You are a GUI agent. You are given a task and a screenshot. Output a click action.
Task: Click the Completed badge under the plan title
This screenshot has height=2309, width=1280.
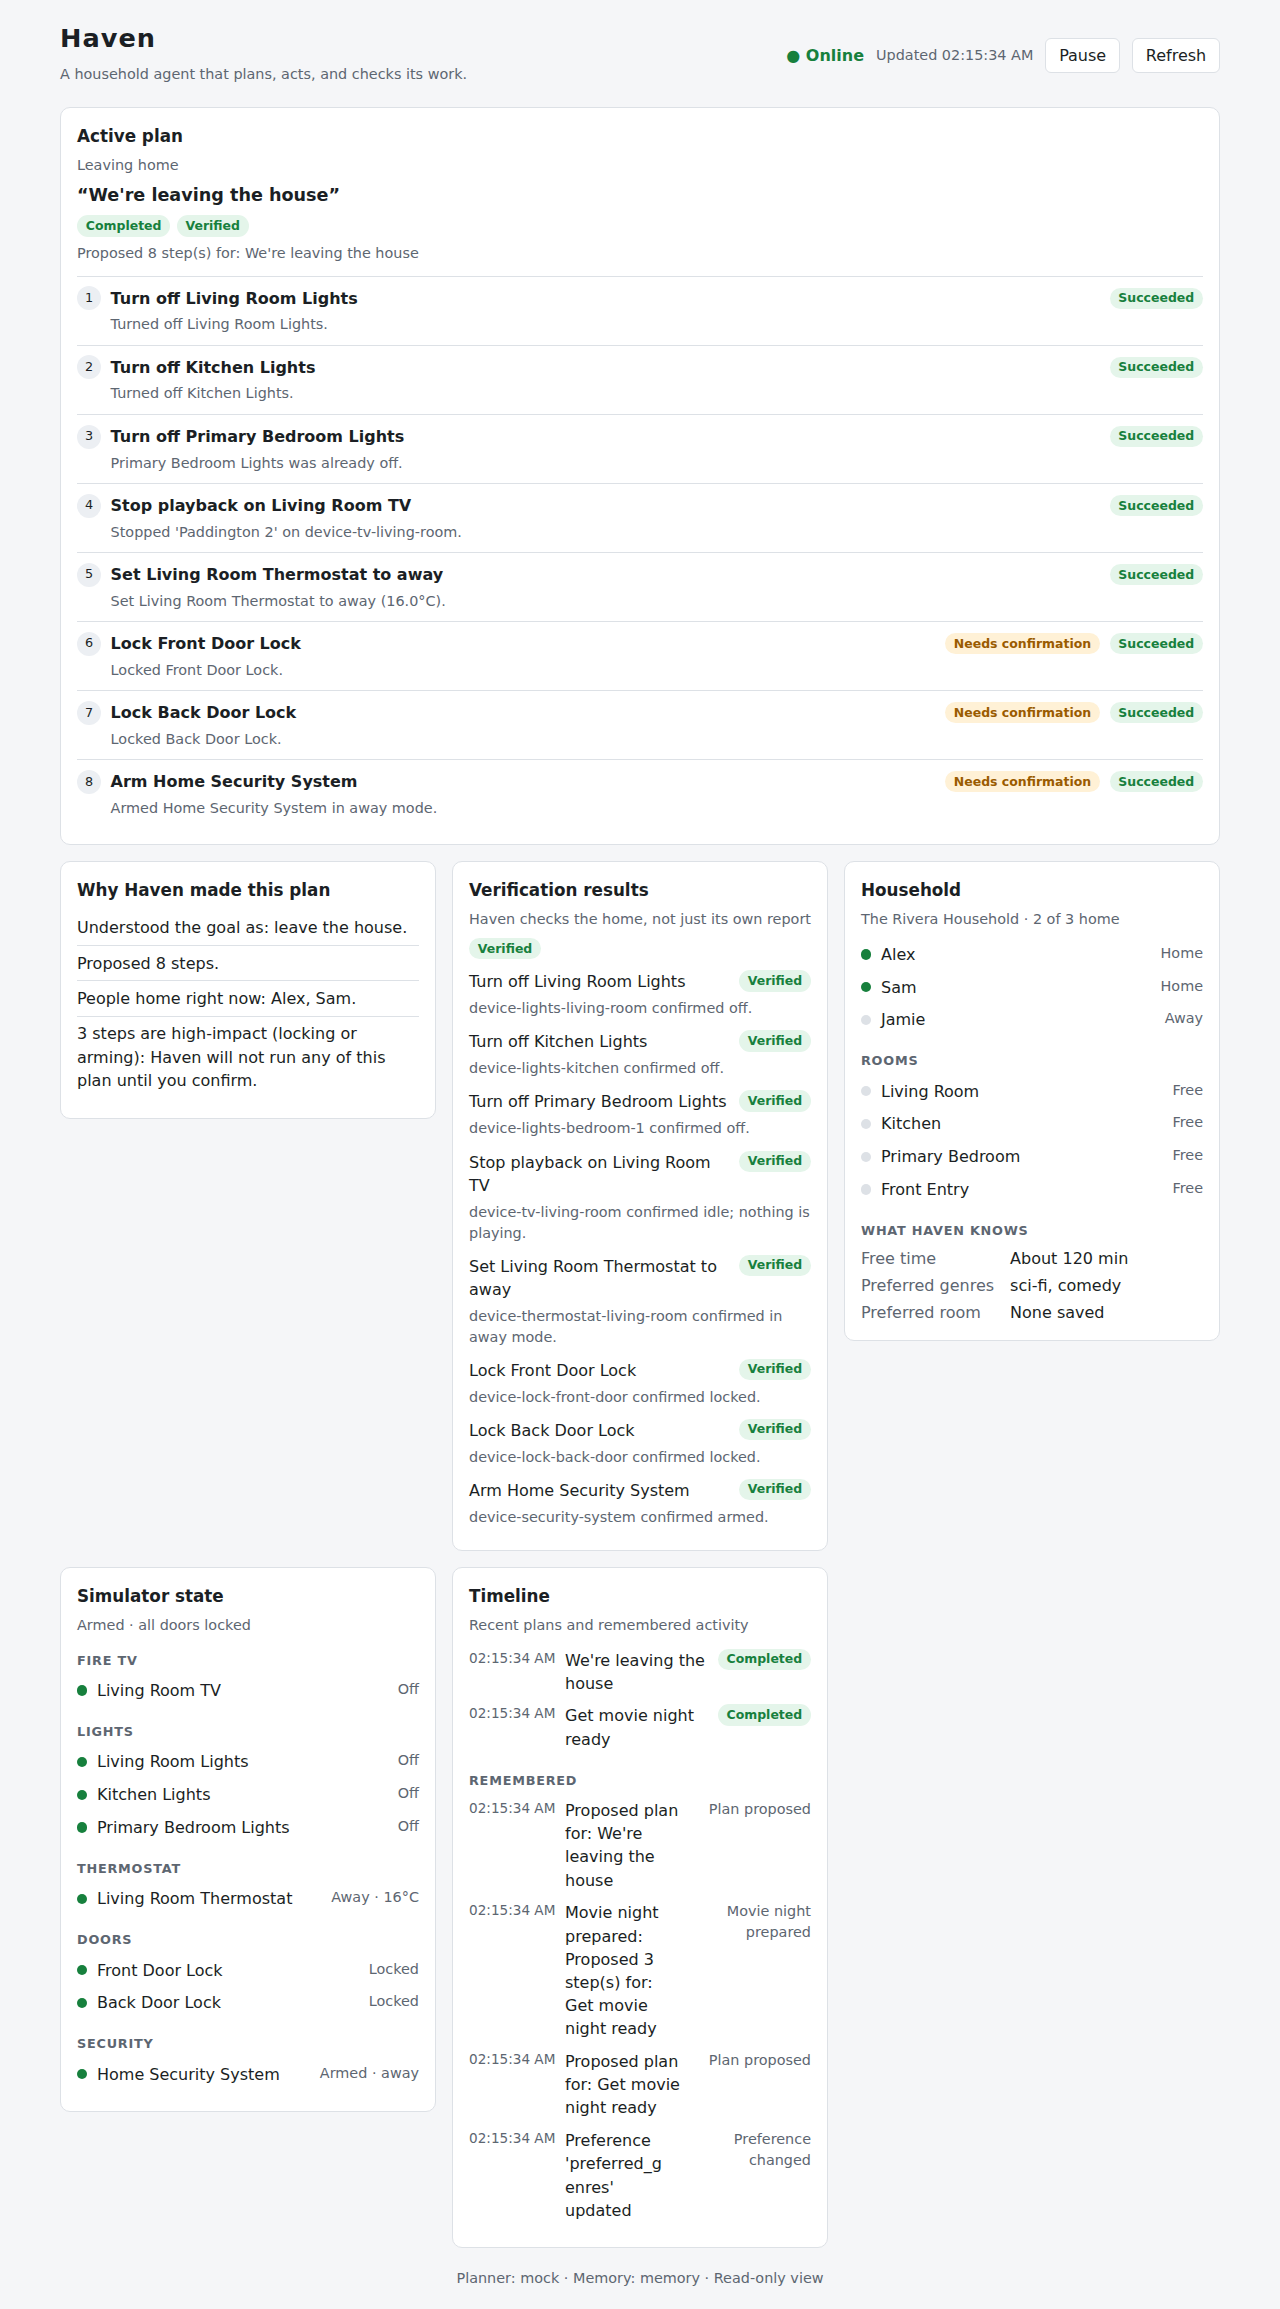coord(123,226)
